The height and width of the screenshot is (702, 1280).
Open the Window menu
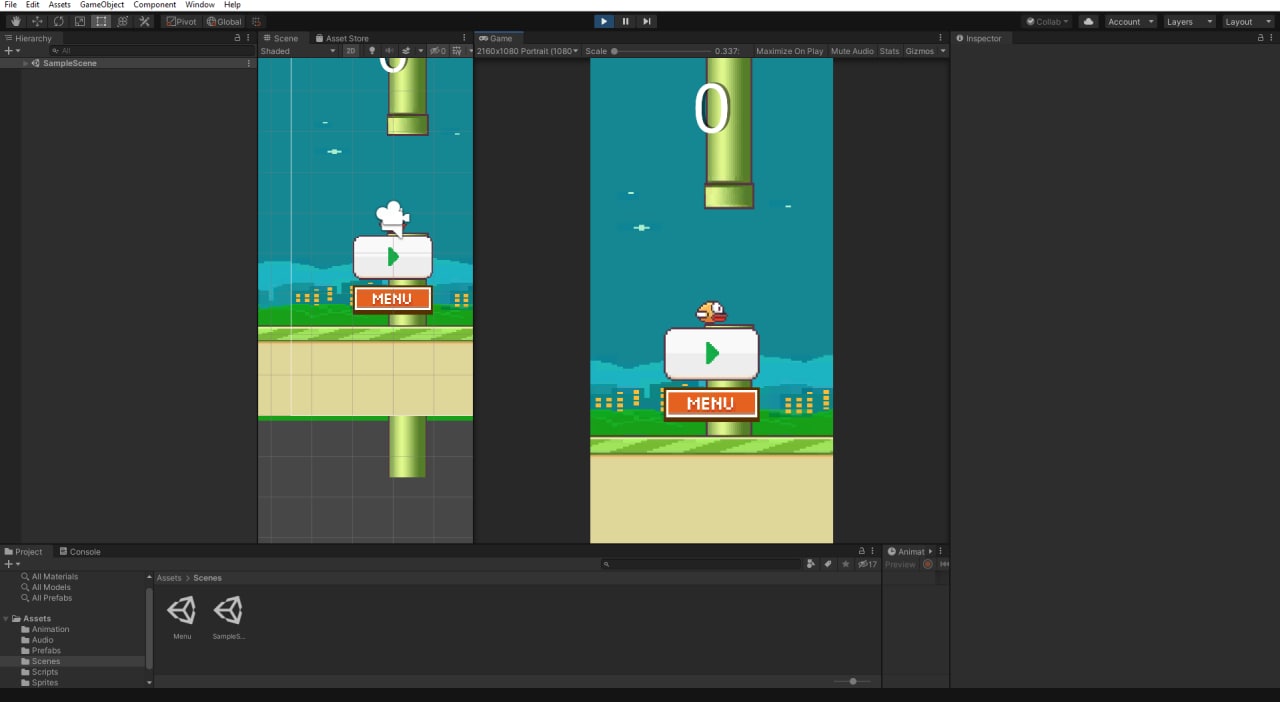pos(200,5)
